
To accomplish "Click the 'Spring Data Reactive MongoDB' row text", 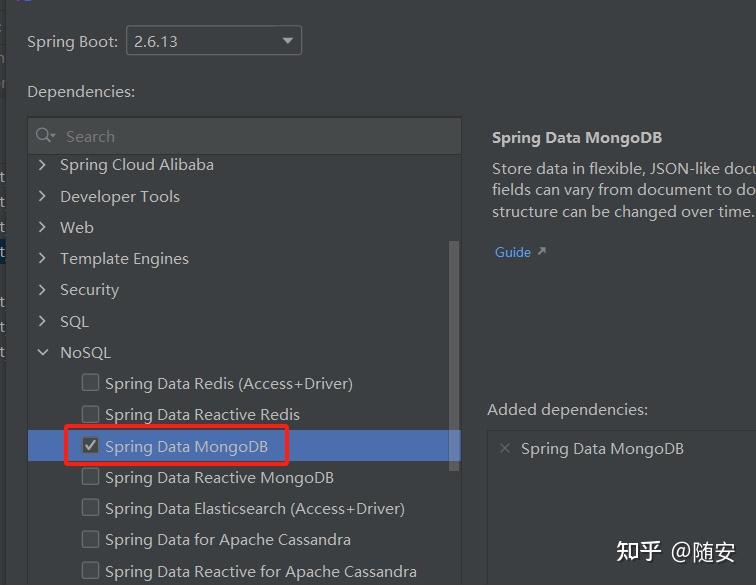I will pyautogui.click(x=219, y=477).
